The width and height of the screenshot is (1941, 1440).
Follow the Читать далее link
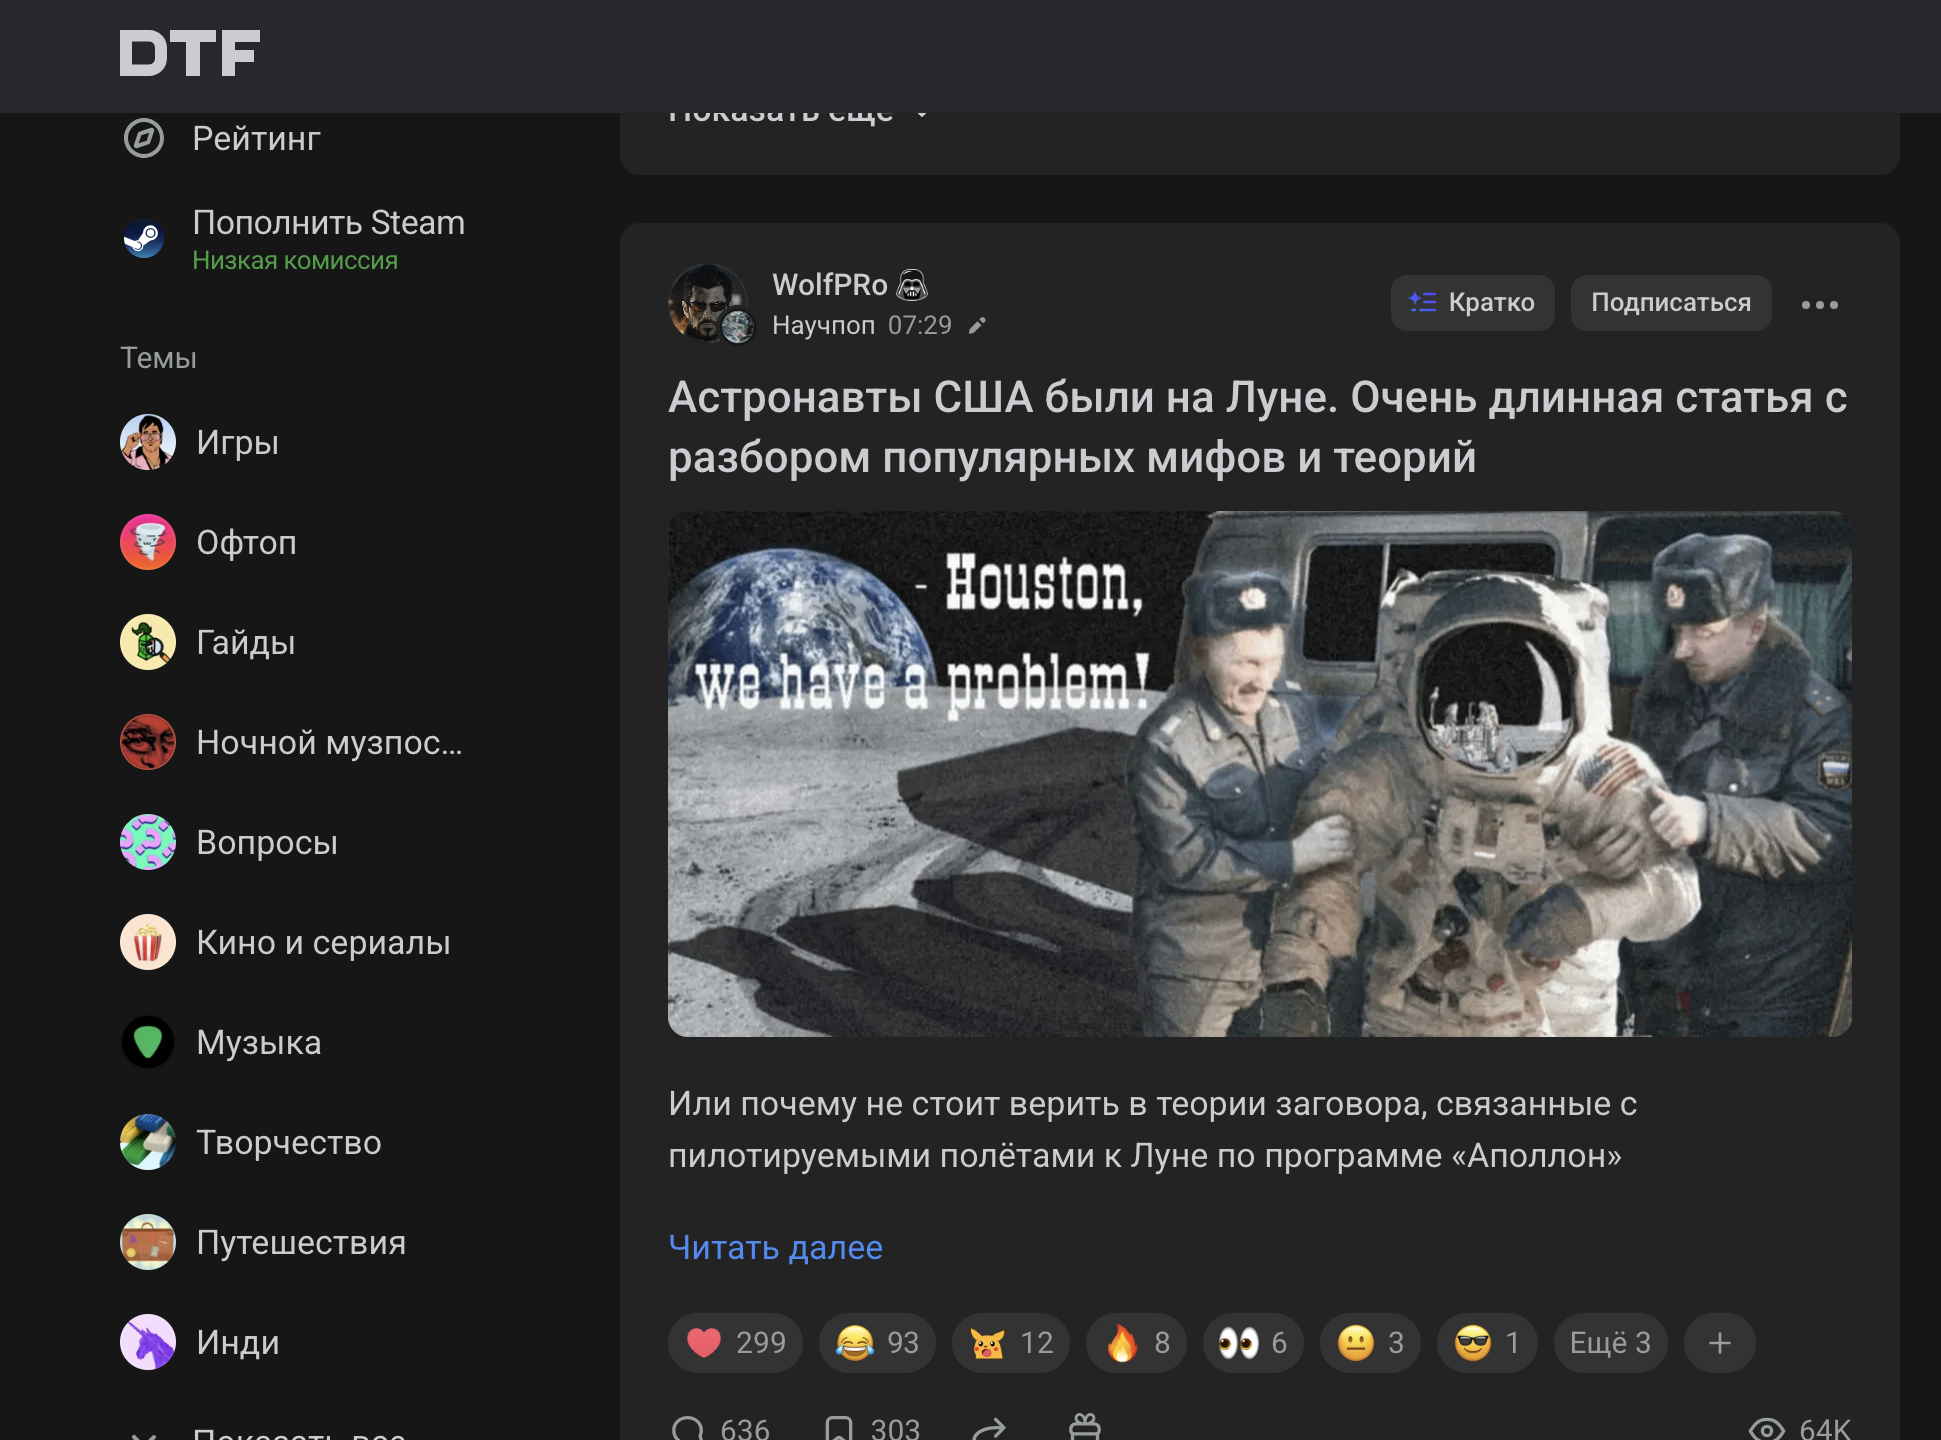click(x=775, y=1247)
